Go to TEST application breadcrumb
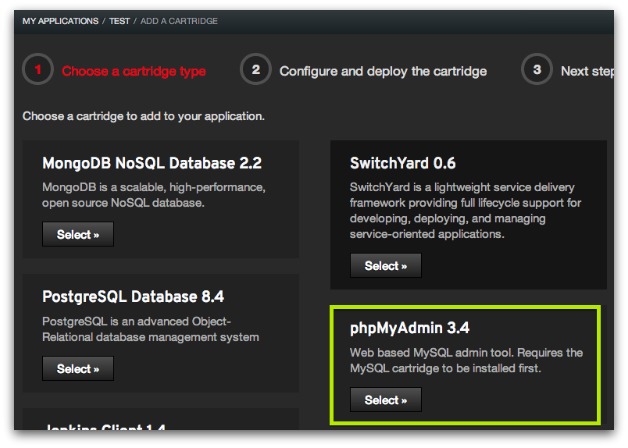The height and width of the screenshot is (448, 628). (x=119, y=21)
